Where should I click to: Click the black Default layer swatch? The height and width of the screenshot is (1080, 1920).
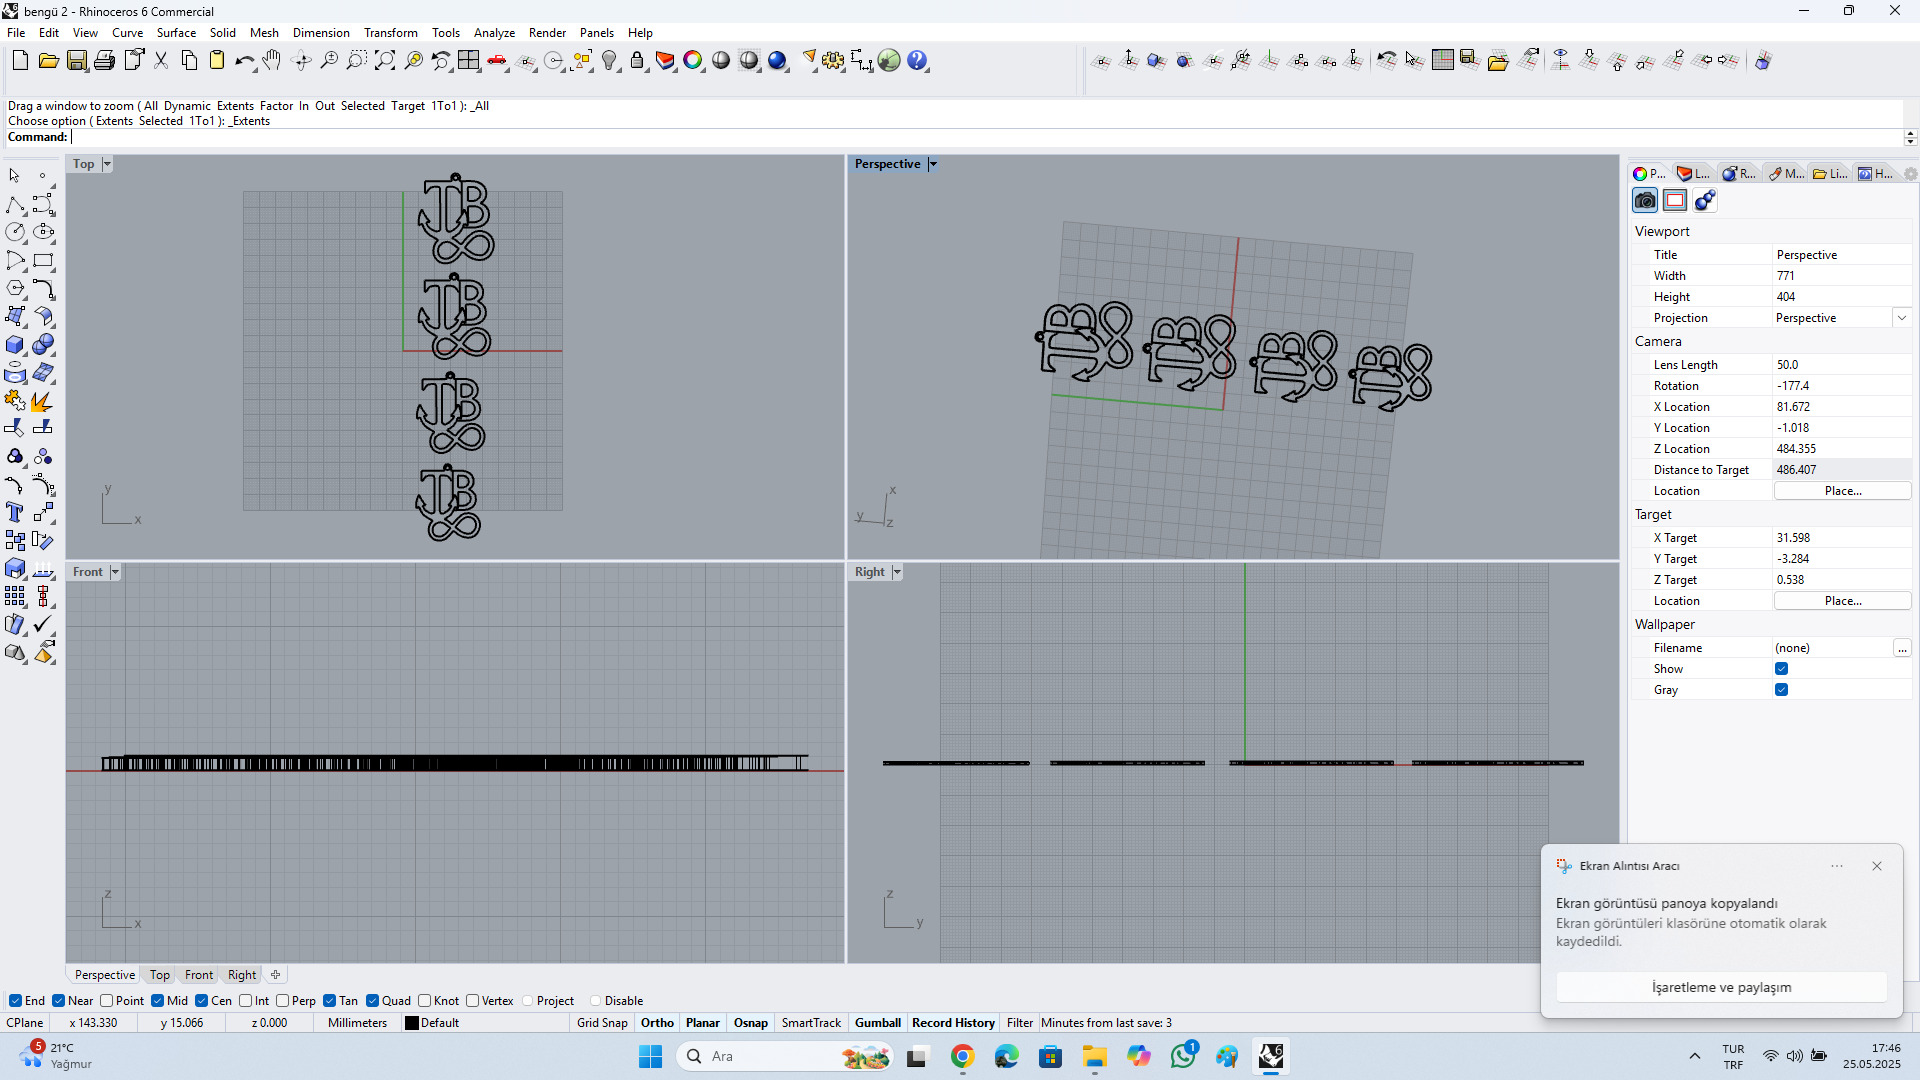click(411, 1023)
